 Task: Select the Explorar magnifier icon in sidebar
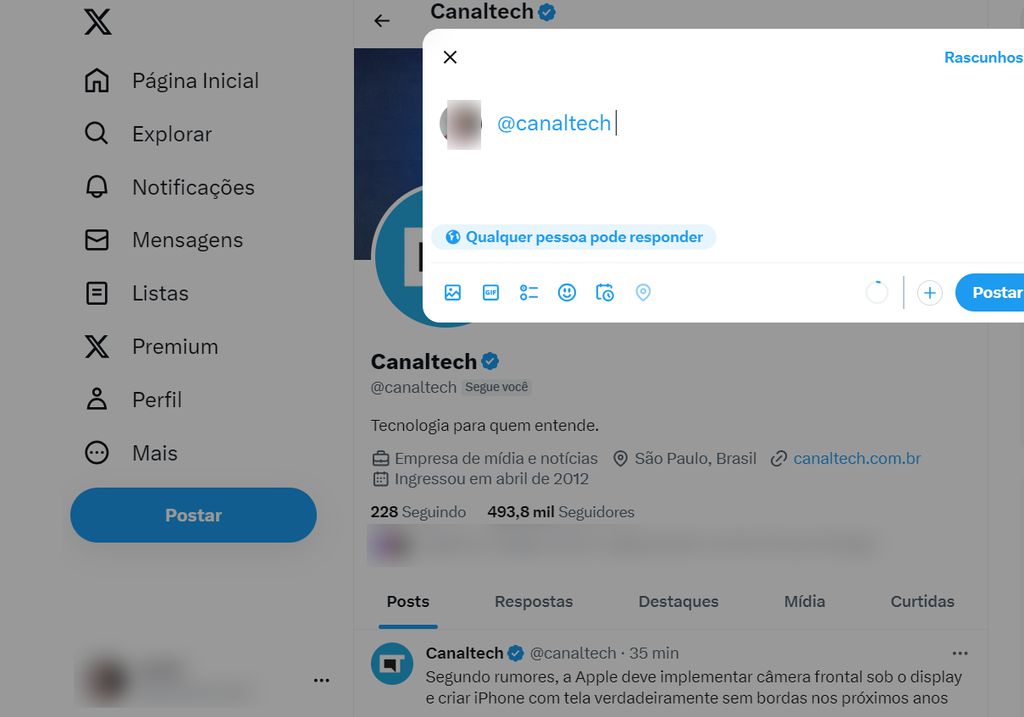coord(96,133)
